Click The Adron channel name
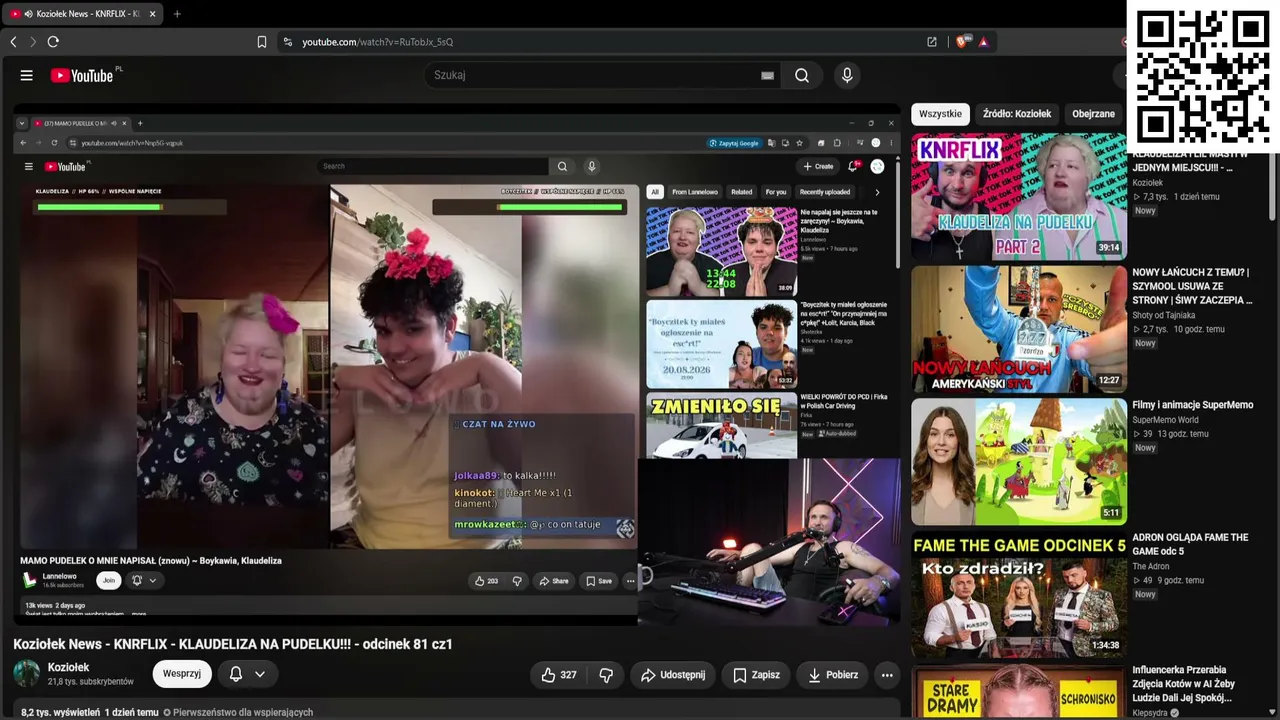The height and width of the screenshot is (720, 1280). click(x=1150, y=566)
